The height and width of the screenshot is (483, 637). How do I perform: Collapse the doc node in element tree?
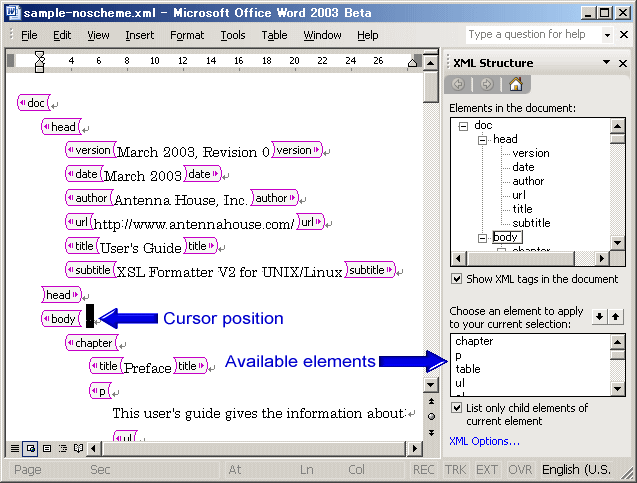click(463, 126)
